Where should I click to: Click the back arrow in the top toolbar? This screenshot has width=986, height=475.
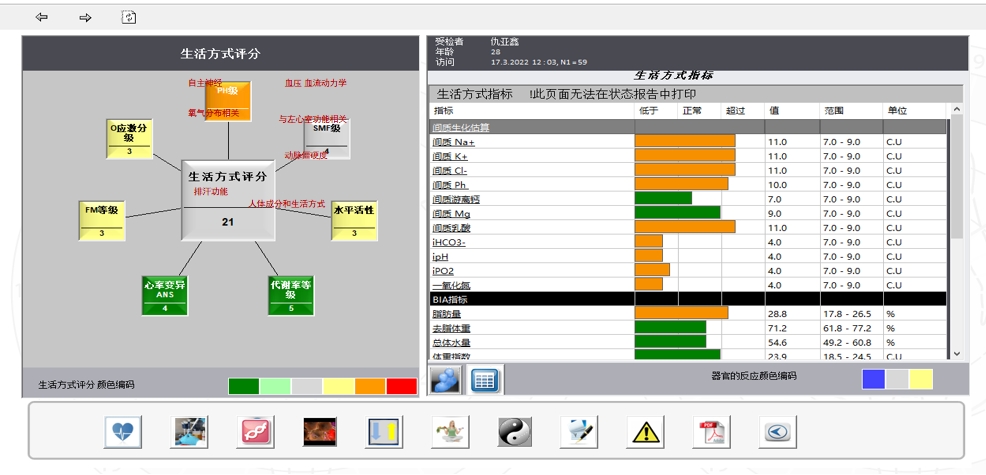point(42,18)
